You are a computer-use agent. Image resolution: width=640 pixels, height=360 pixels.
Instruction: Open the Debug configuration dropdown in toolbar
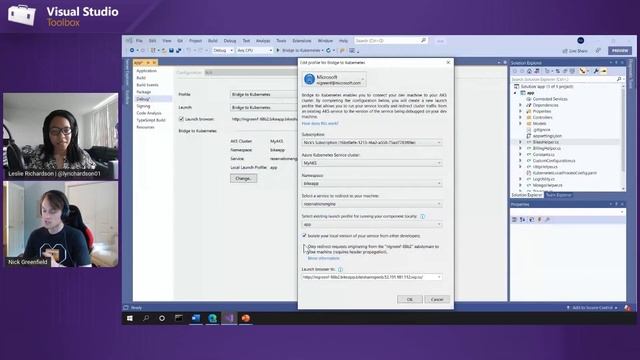point(223,50)
